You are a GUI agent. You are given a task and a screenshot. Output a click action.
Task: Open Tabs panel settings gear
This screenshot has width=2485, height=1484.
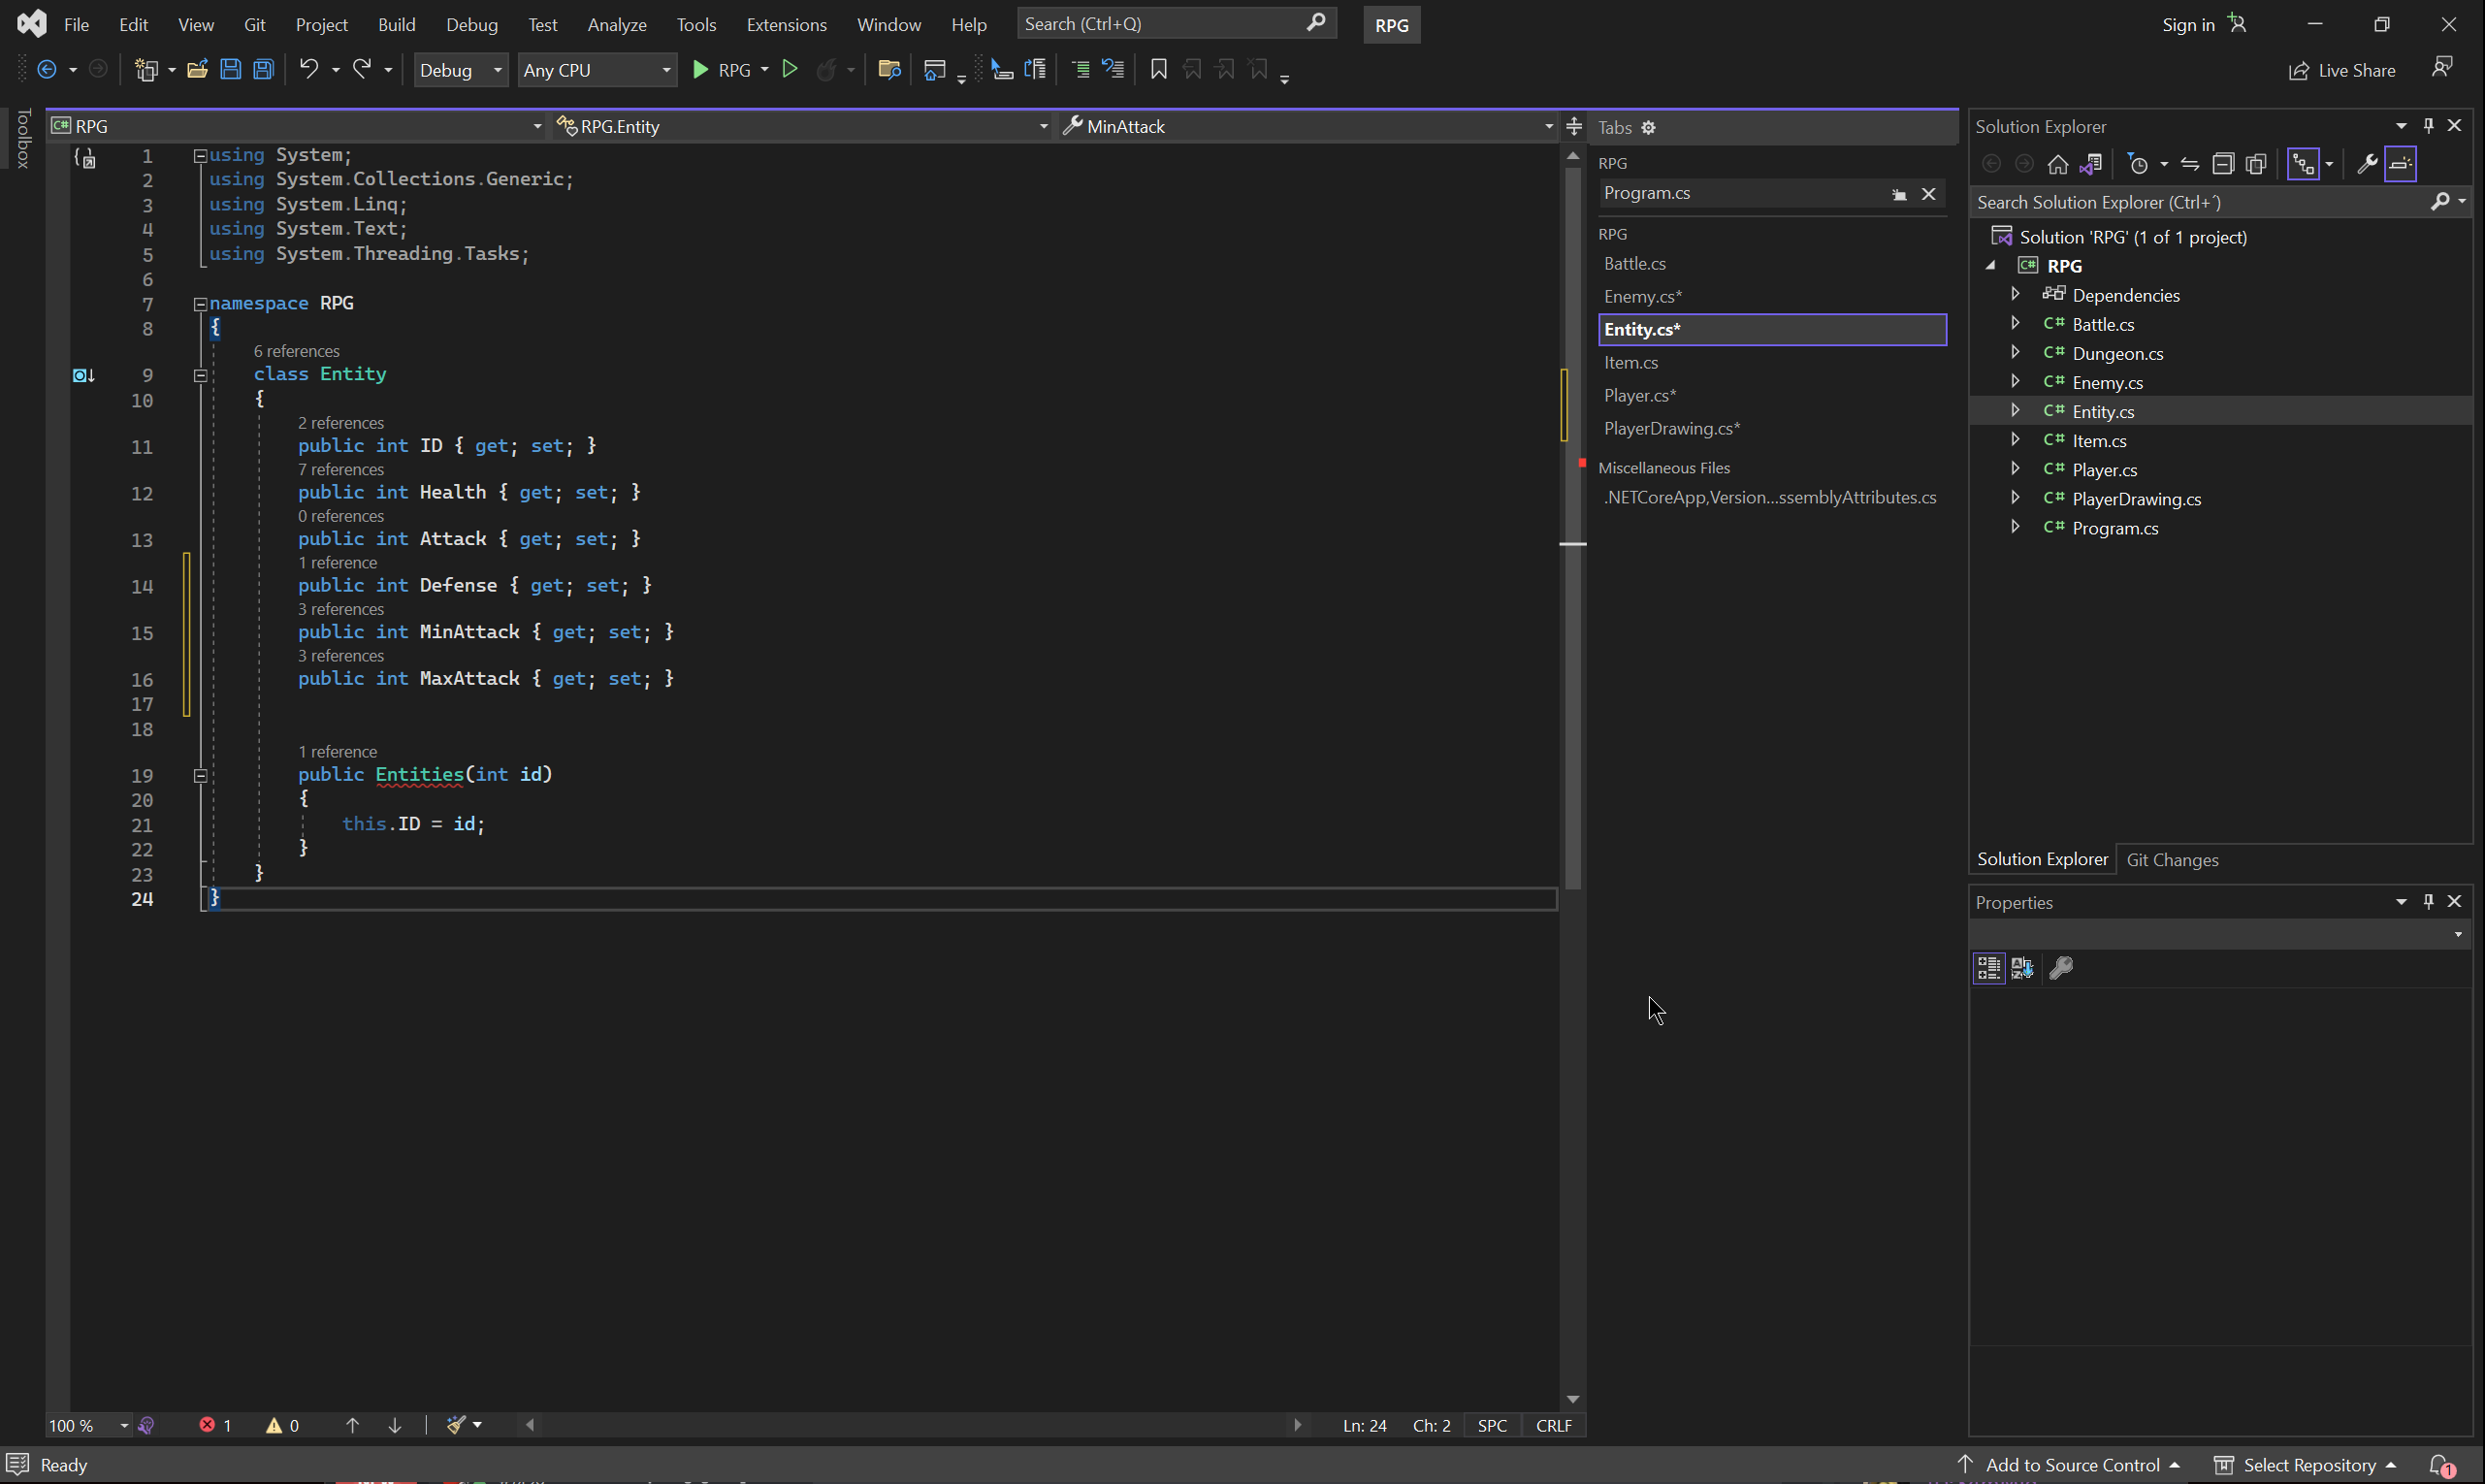click(1648, 127)
